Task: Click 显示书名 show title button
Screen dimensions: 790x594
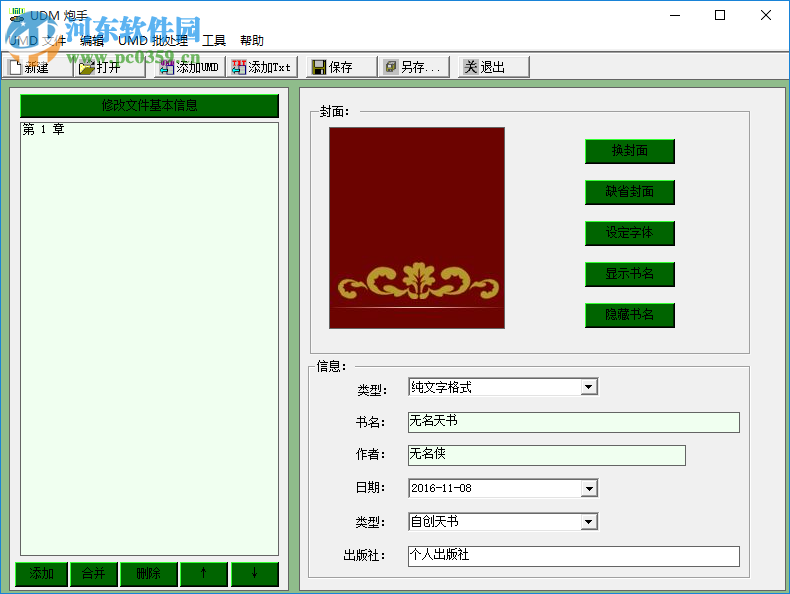Action: [x=629, y=274]
